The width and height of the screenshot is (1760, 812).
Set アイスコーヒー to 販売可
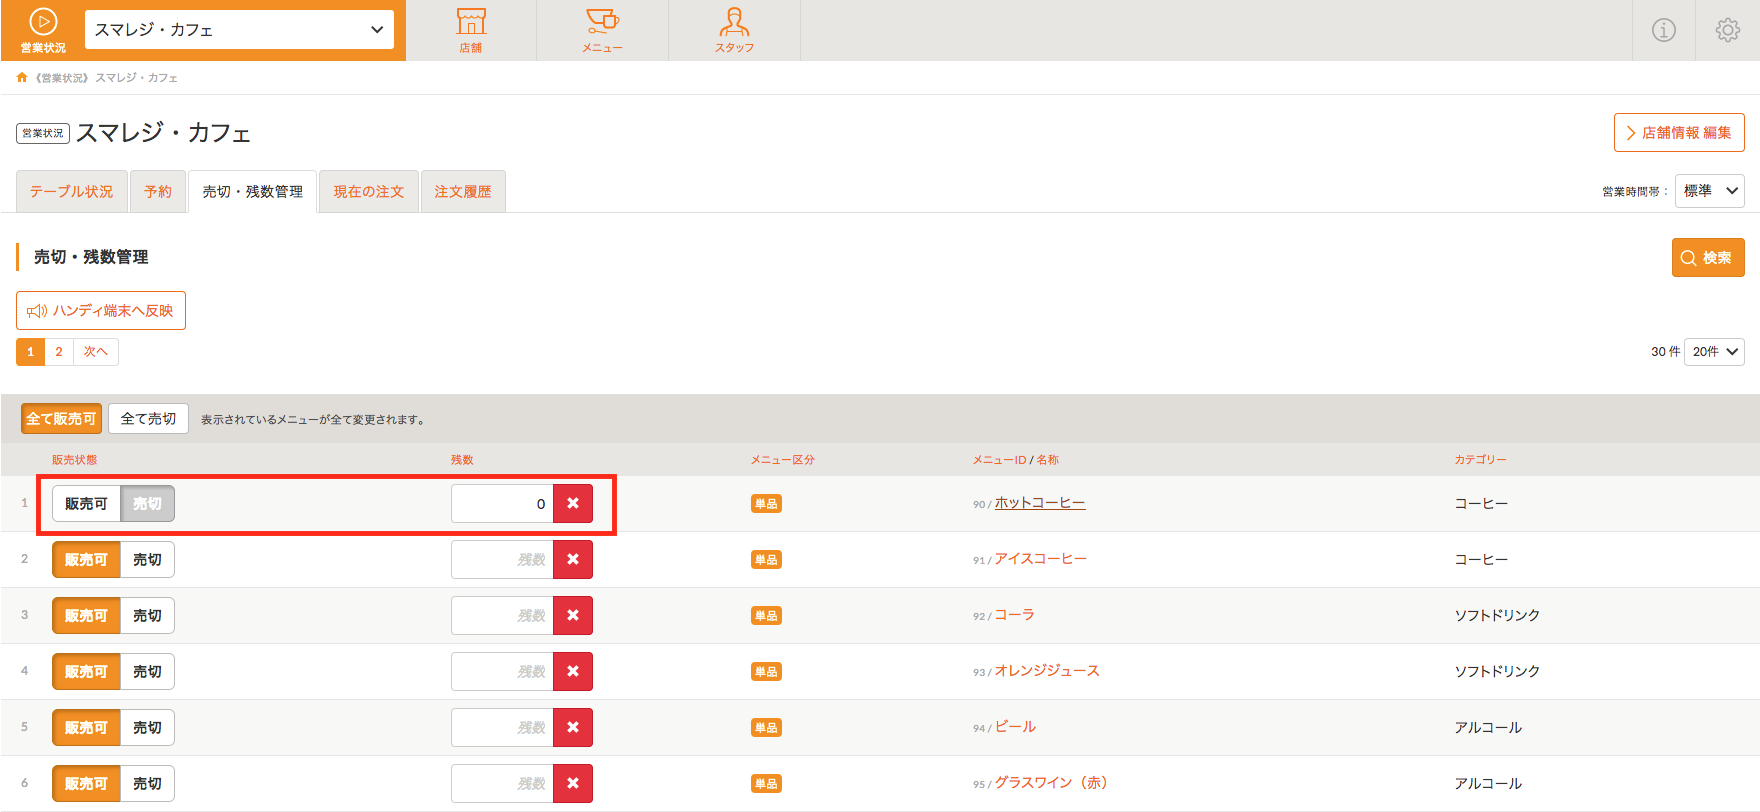86,559
